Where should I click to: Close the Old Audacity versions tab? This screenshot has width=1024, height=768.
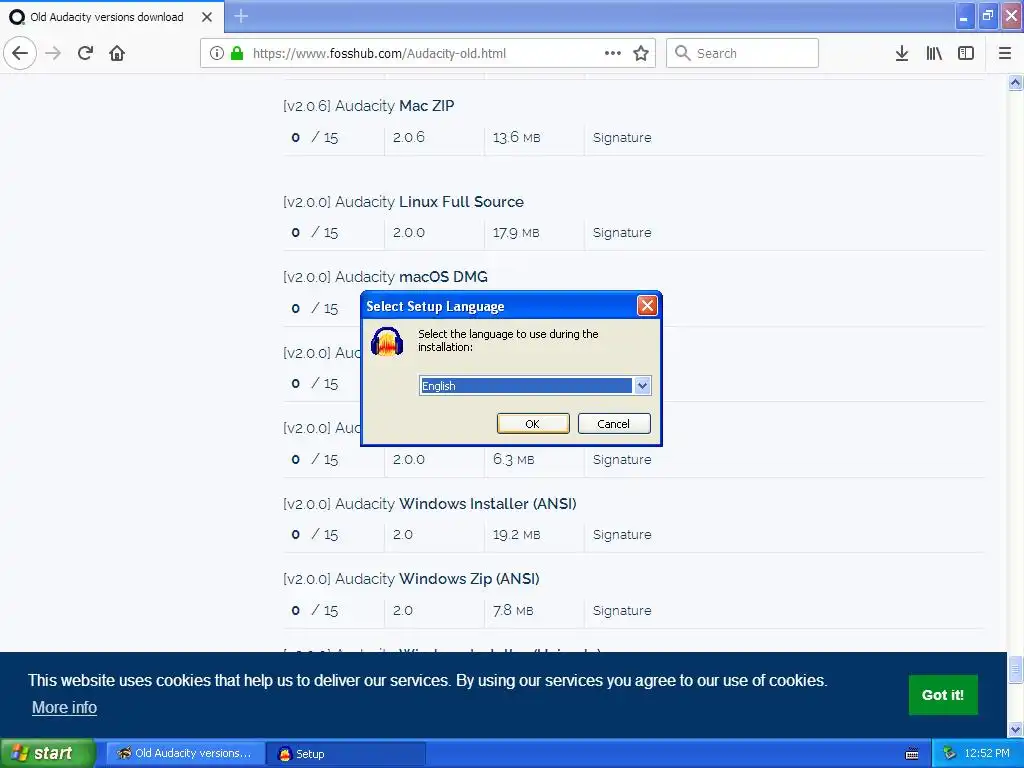pyautogui.click(x=207, y=17)
